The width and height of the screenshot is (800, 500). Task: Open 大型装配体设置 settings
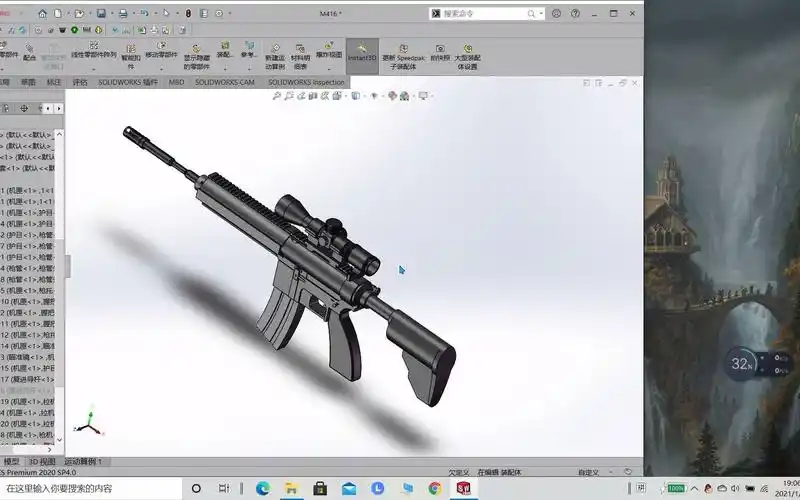pyautogui.click(x=467, y=57)
